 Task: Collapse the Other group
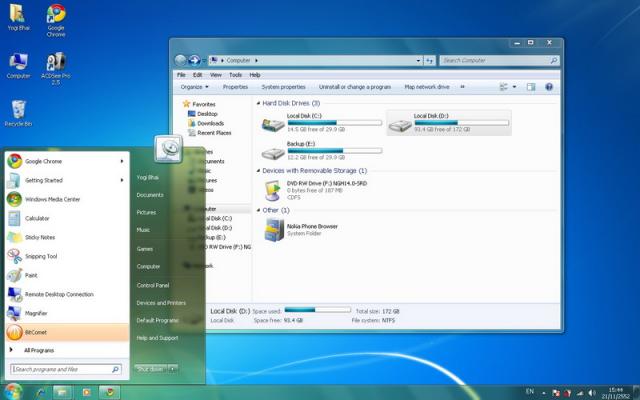click(258, 210)
